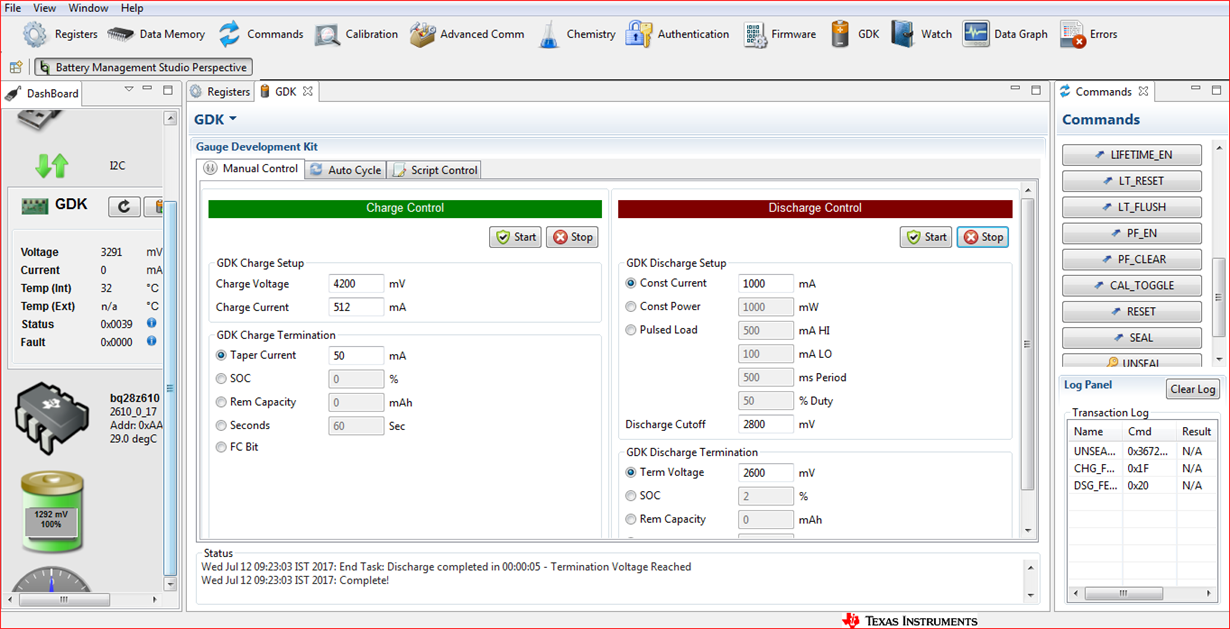Switch to the Auto Cycle tab
Screen dimensions: 1230x629
coord(345,170)
